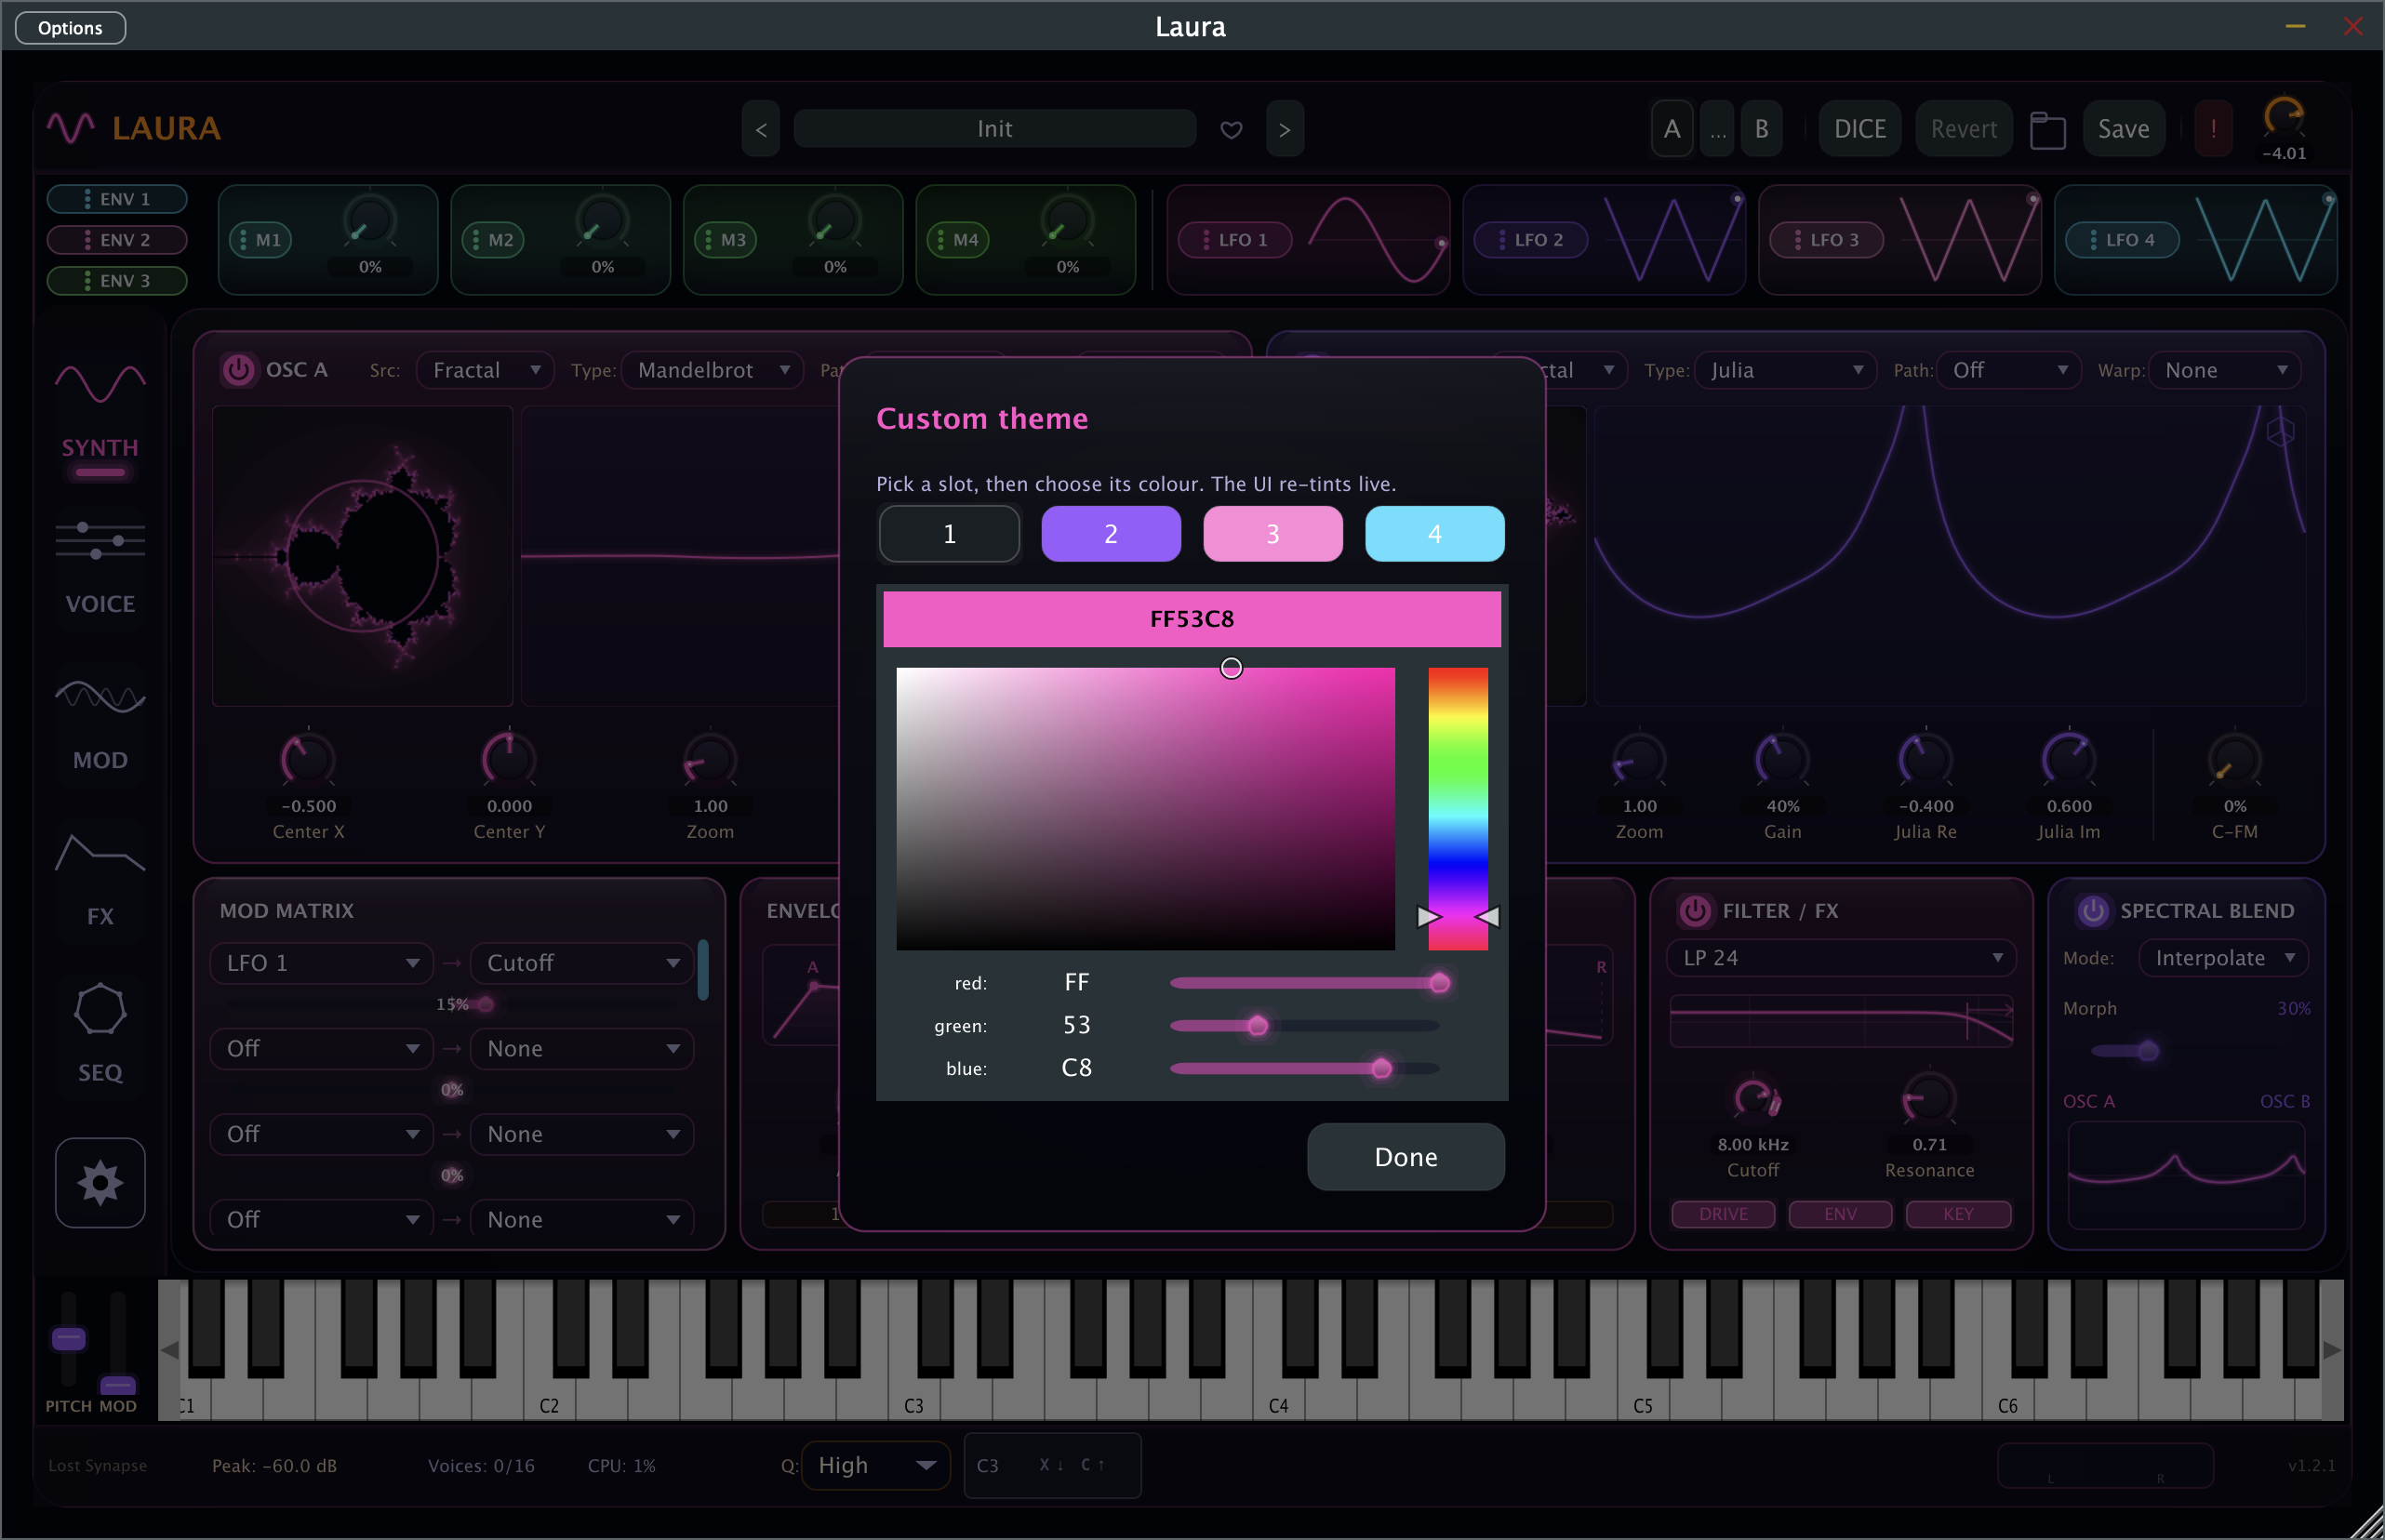The height and width of the screenshot is (1540, 2385).
Task: Open the SYNTH page icon in sidebar
Action: coord(100,384)
